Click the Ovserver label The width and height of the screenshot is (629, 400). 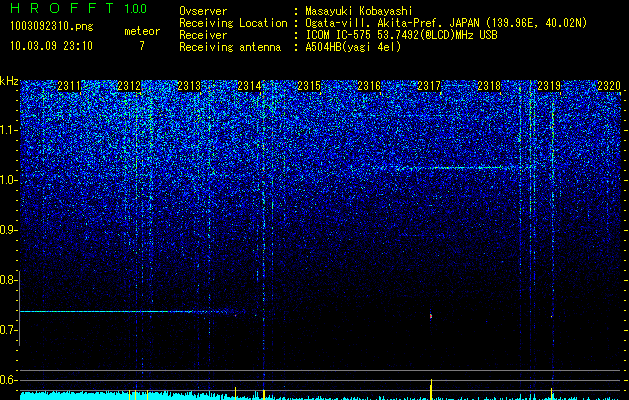pos(203,11)
